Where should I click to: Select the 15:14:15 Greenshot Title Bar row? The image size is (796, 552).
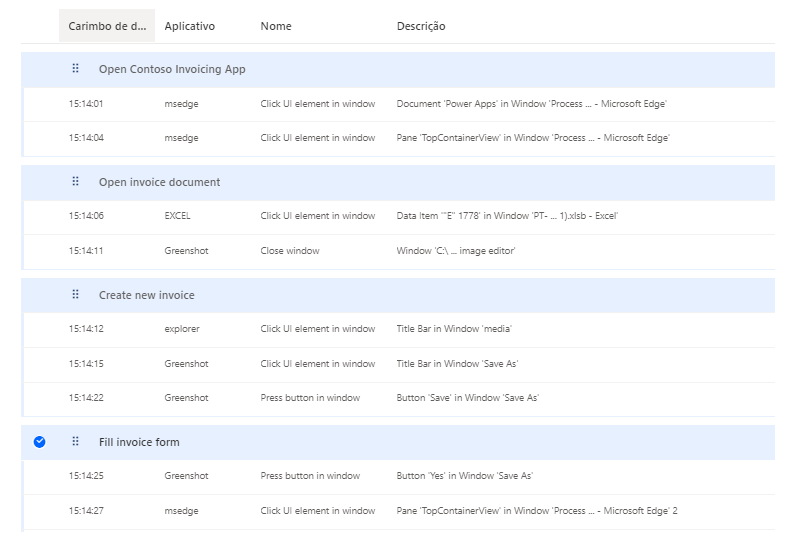click(400, 364)
